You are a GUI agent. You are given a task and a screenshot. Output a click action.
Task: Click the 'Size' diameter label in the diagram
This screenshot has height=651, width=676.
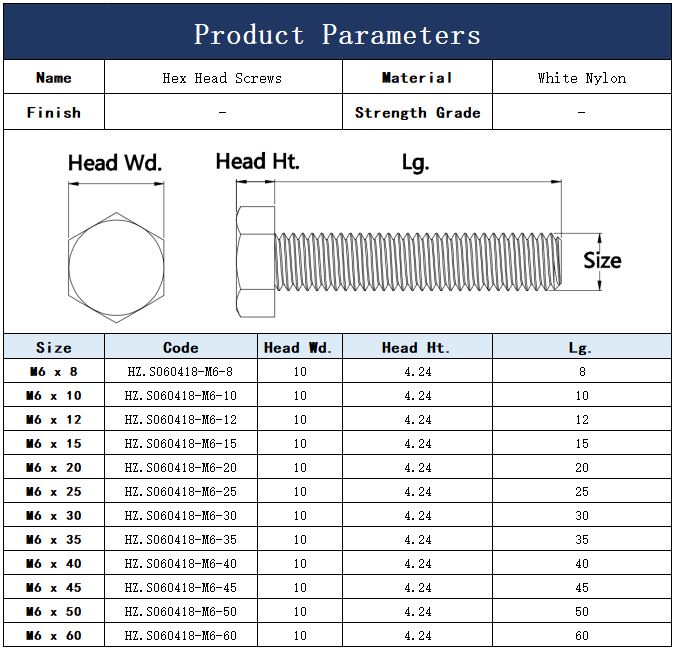[602, 261]
